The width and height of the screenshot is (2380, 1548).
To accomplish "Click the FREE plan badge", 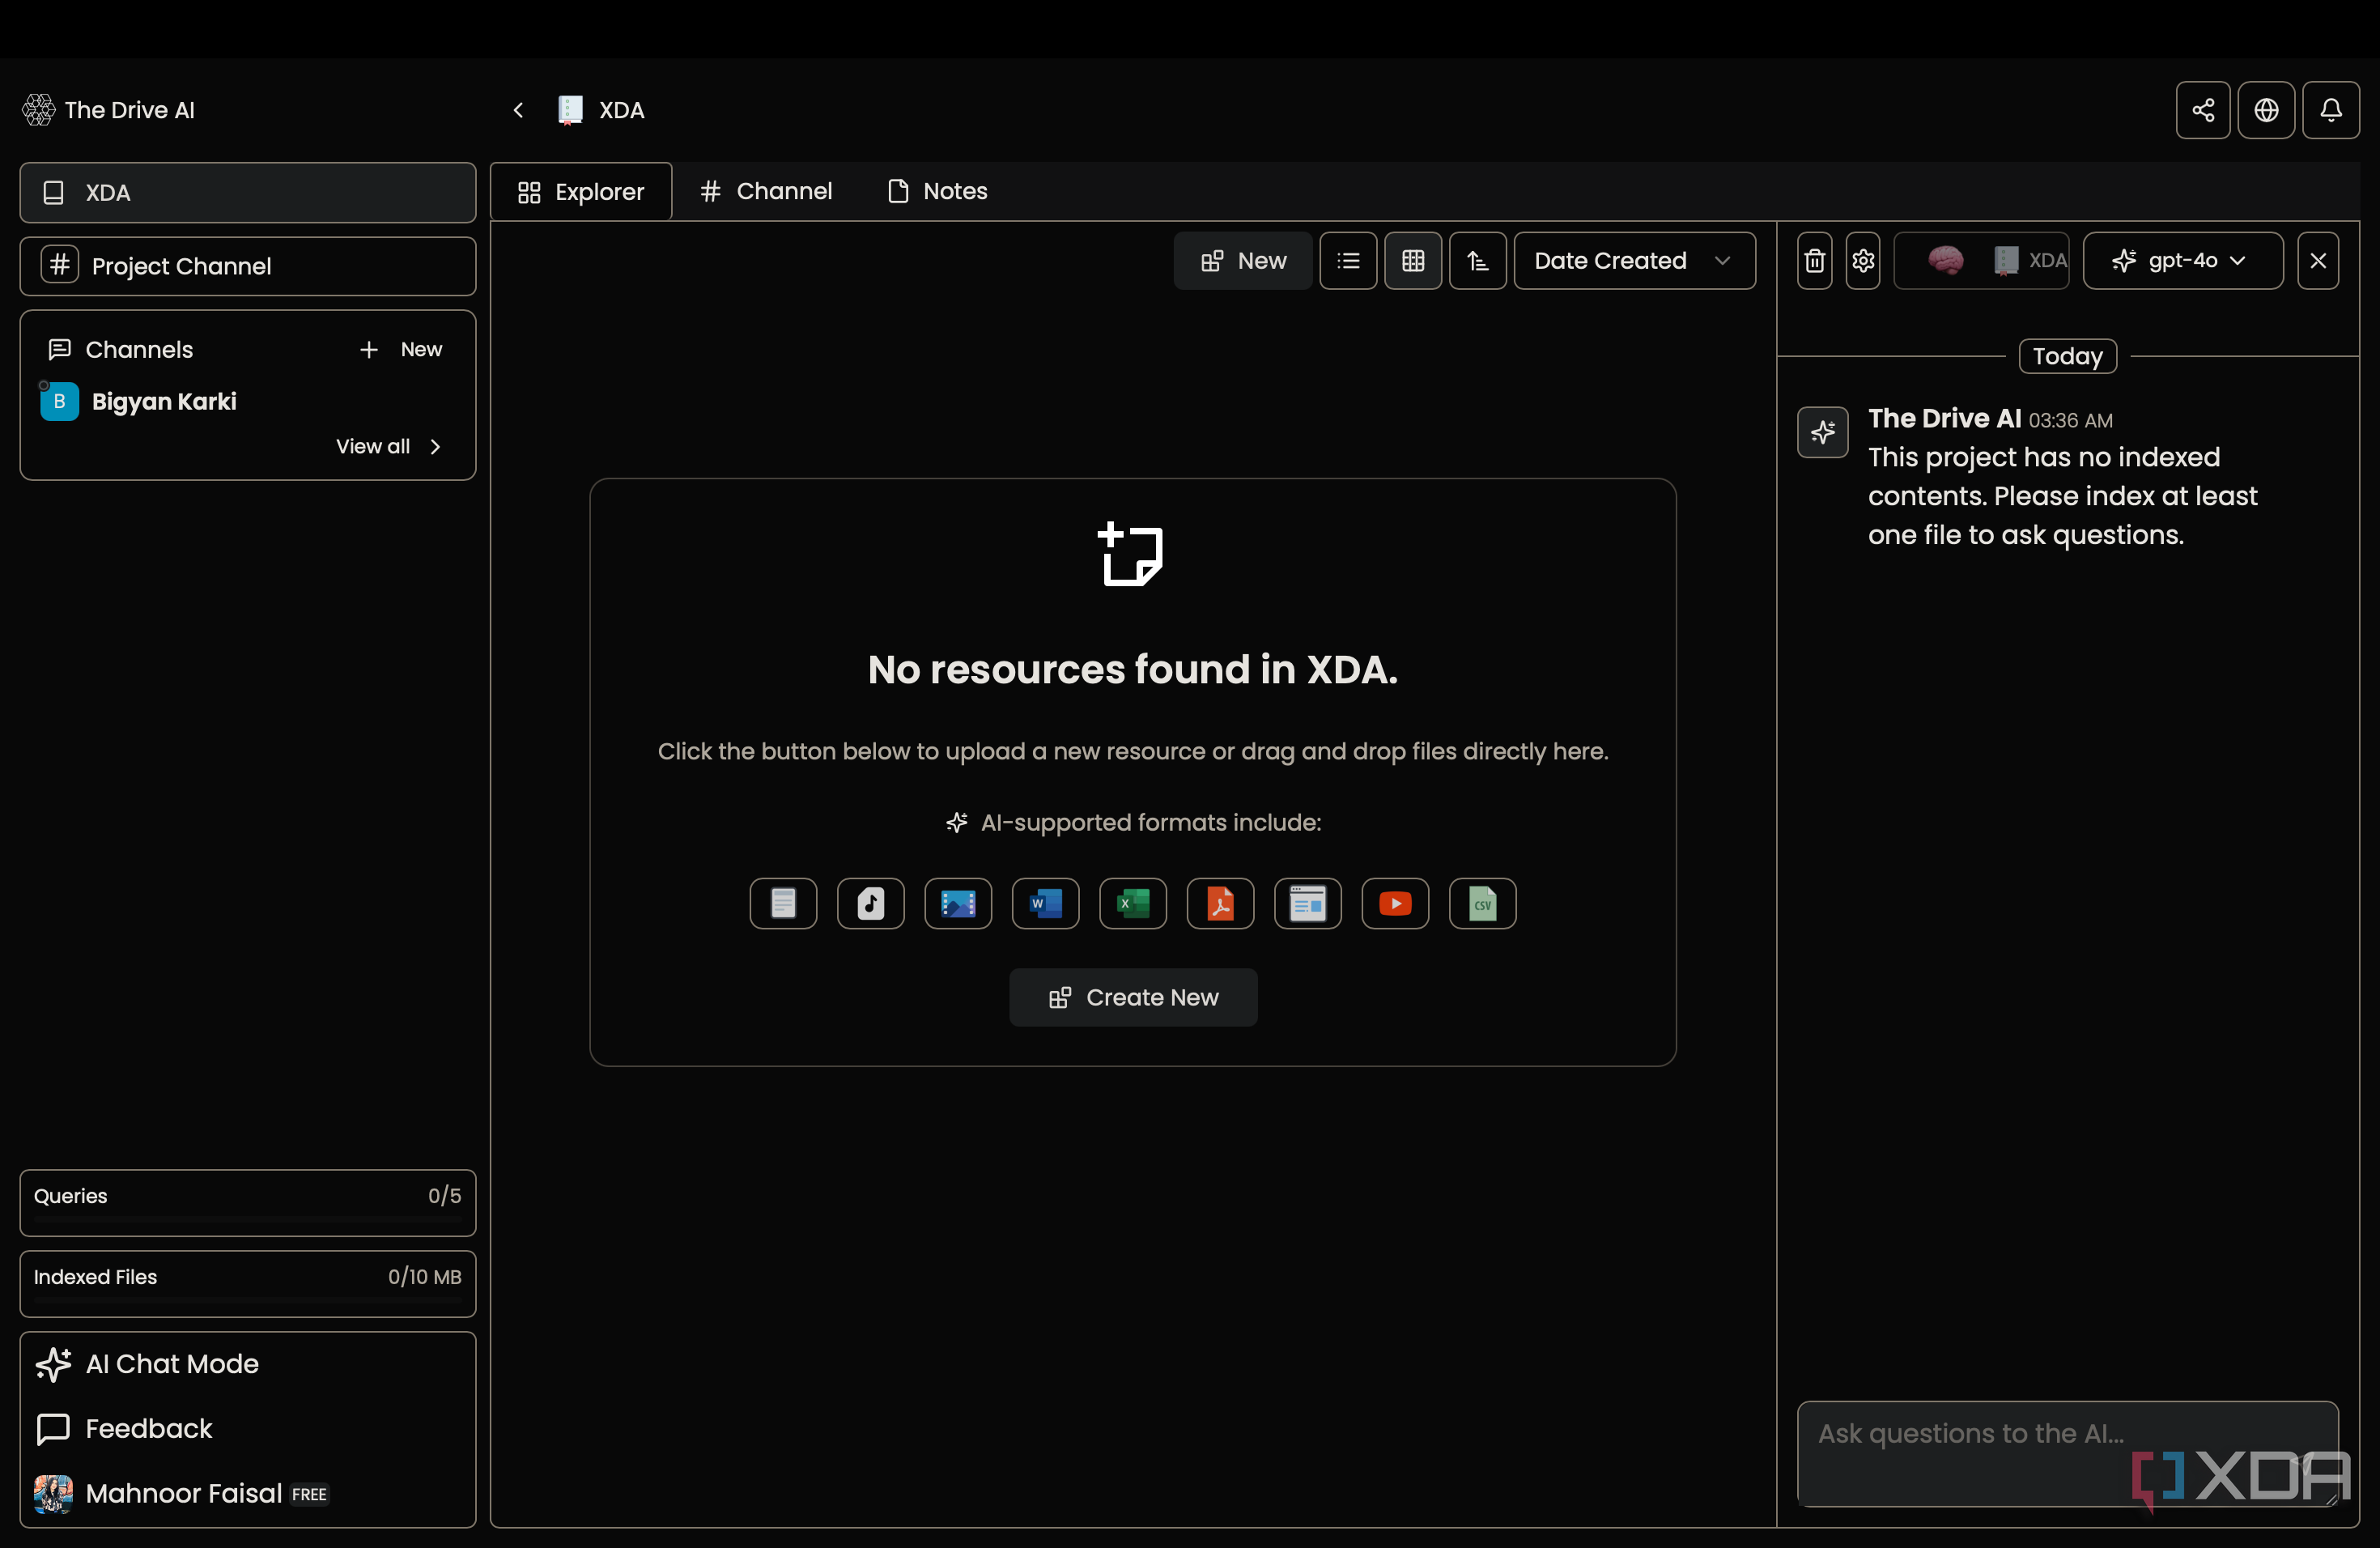I will point(309,1495).
